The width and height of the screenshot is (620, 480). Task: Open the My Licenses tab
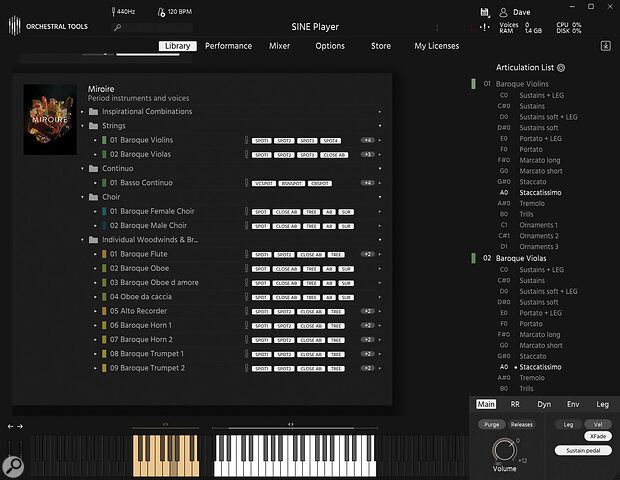tap(437, 46)
